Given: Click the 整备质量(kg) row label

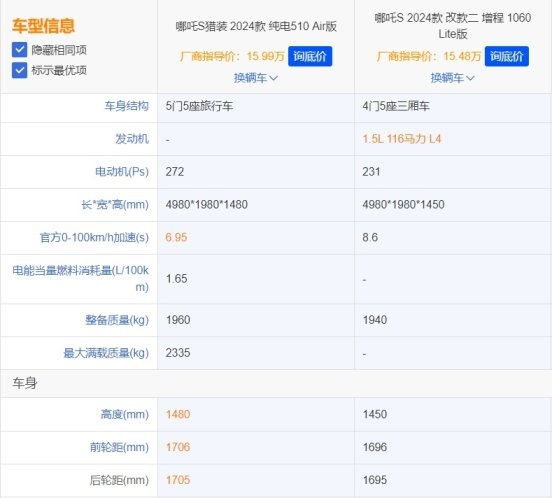Looking at the screenshot, I should point(117,320).
